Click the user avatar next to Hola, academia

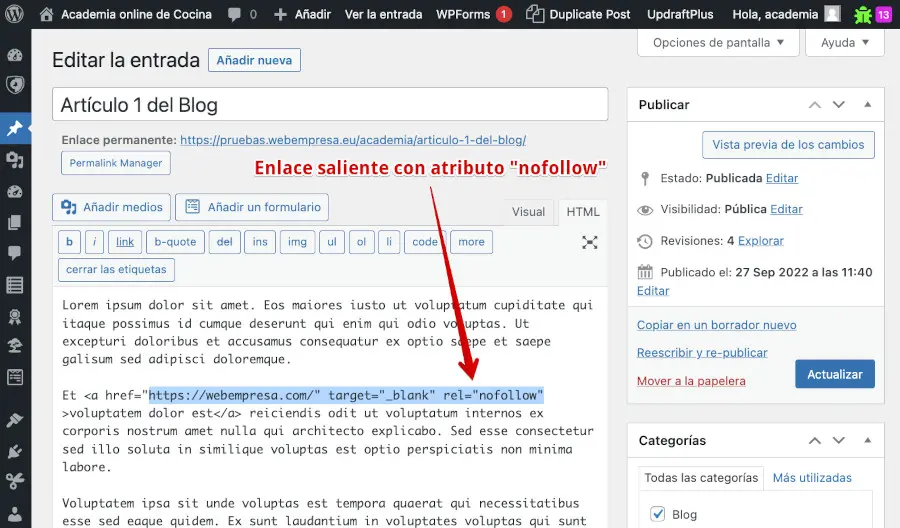832,15
